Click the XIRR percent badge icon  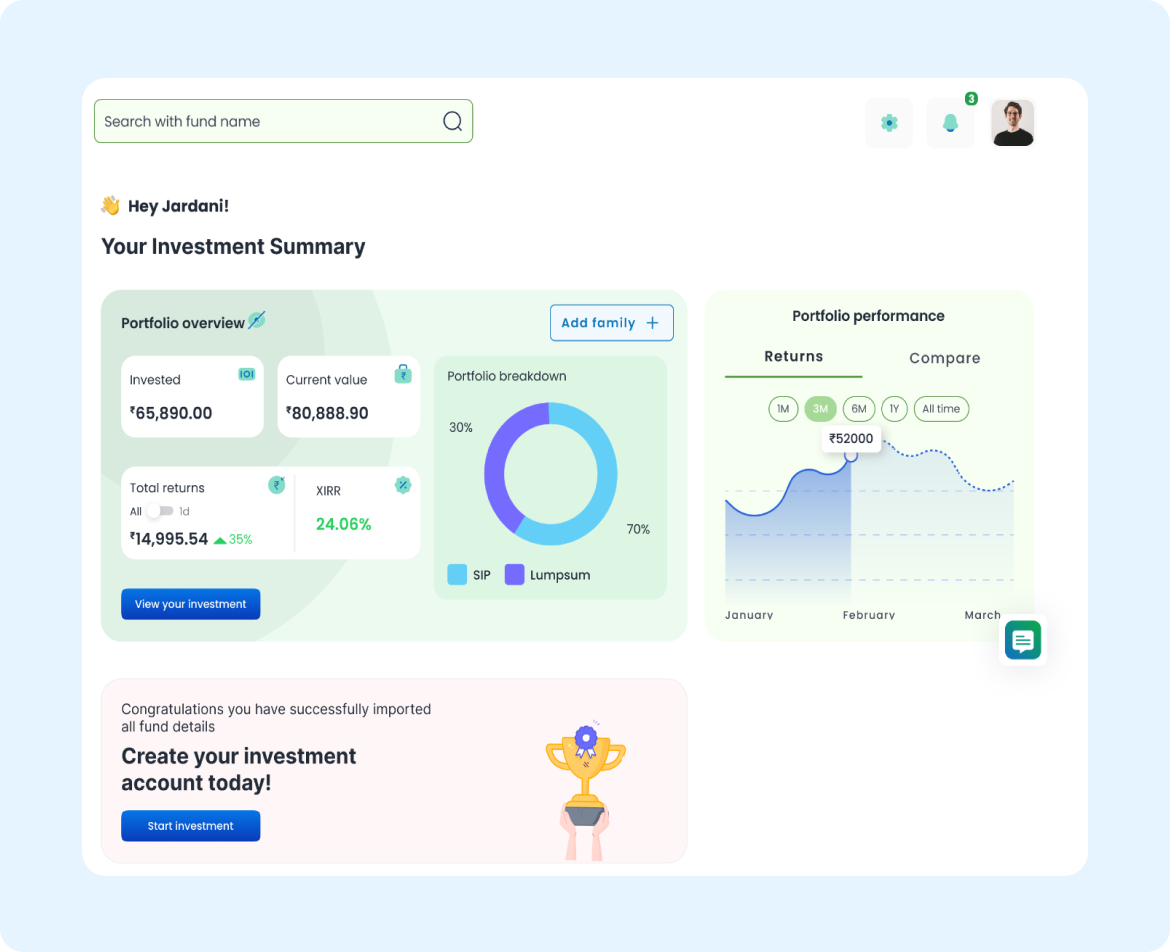[403, 485]
